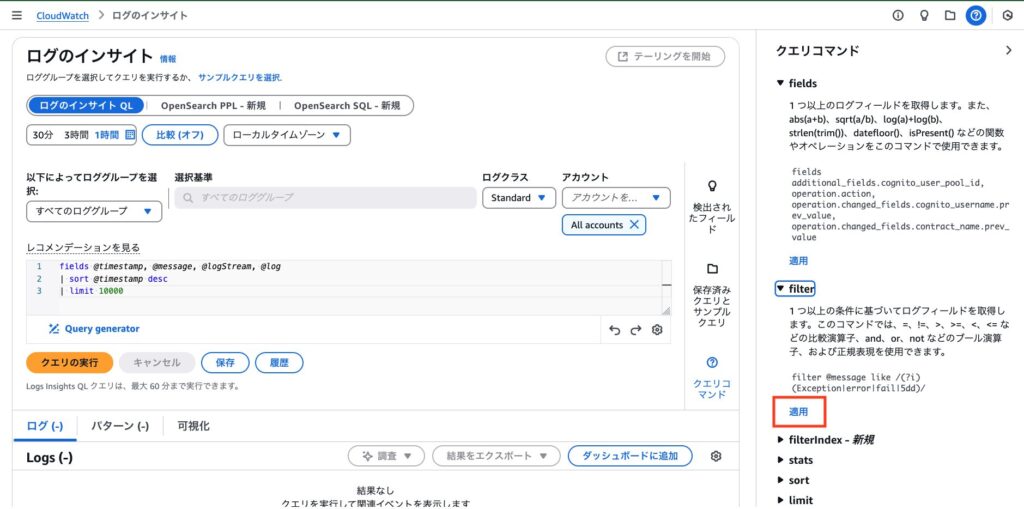The image size is (1024, 509).
Task: Switch to the ログ (-) tab
Action: click(44, 426)
